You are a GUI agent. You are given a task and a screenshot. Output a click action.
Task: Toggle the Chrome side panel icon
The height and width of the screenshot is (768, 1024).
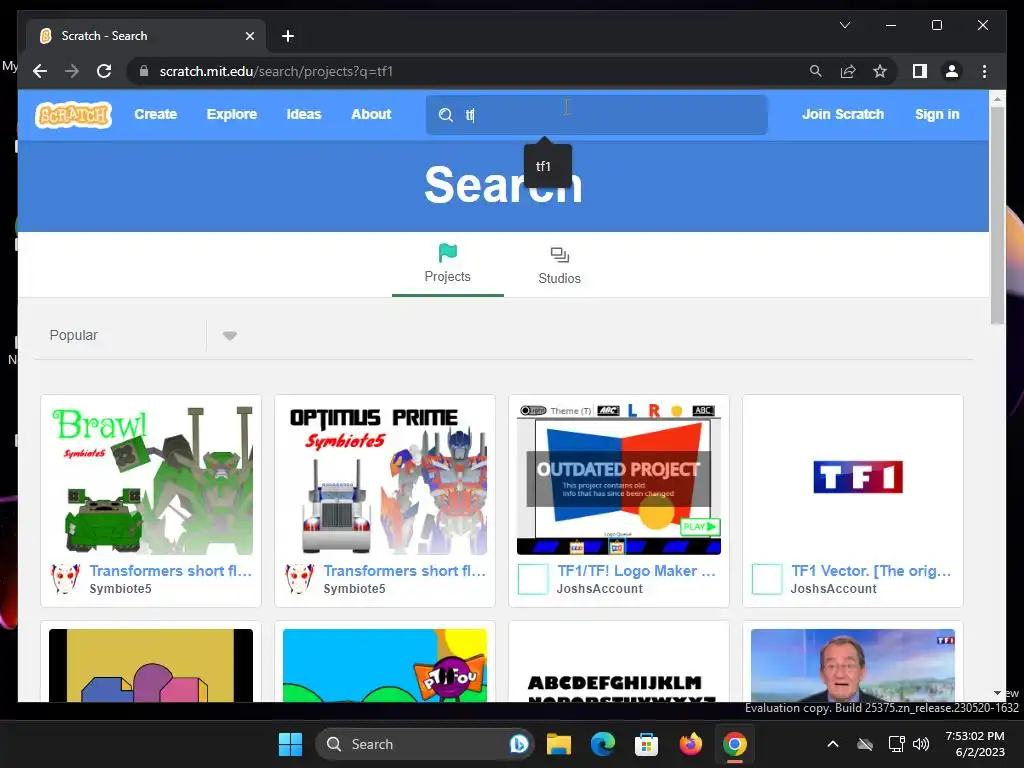[x=920, y=71]
